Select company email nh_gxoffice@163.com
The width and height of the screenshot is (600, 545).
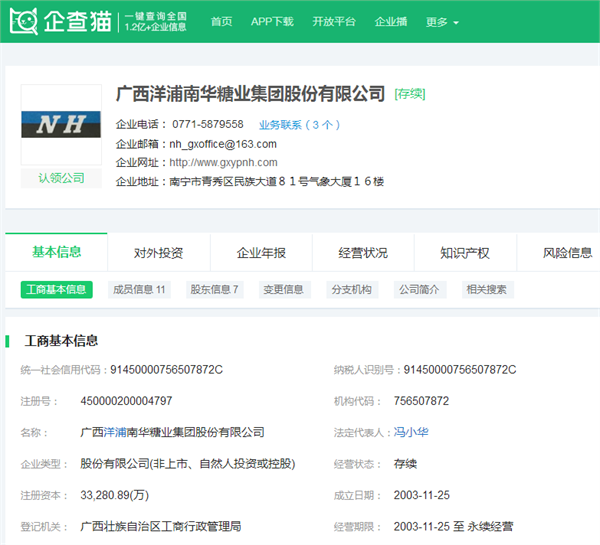(x=223, y=144)
